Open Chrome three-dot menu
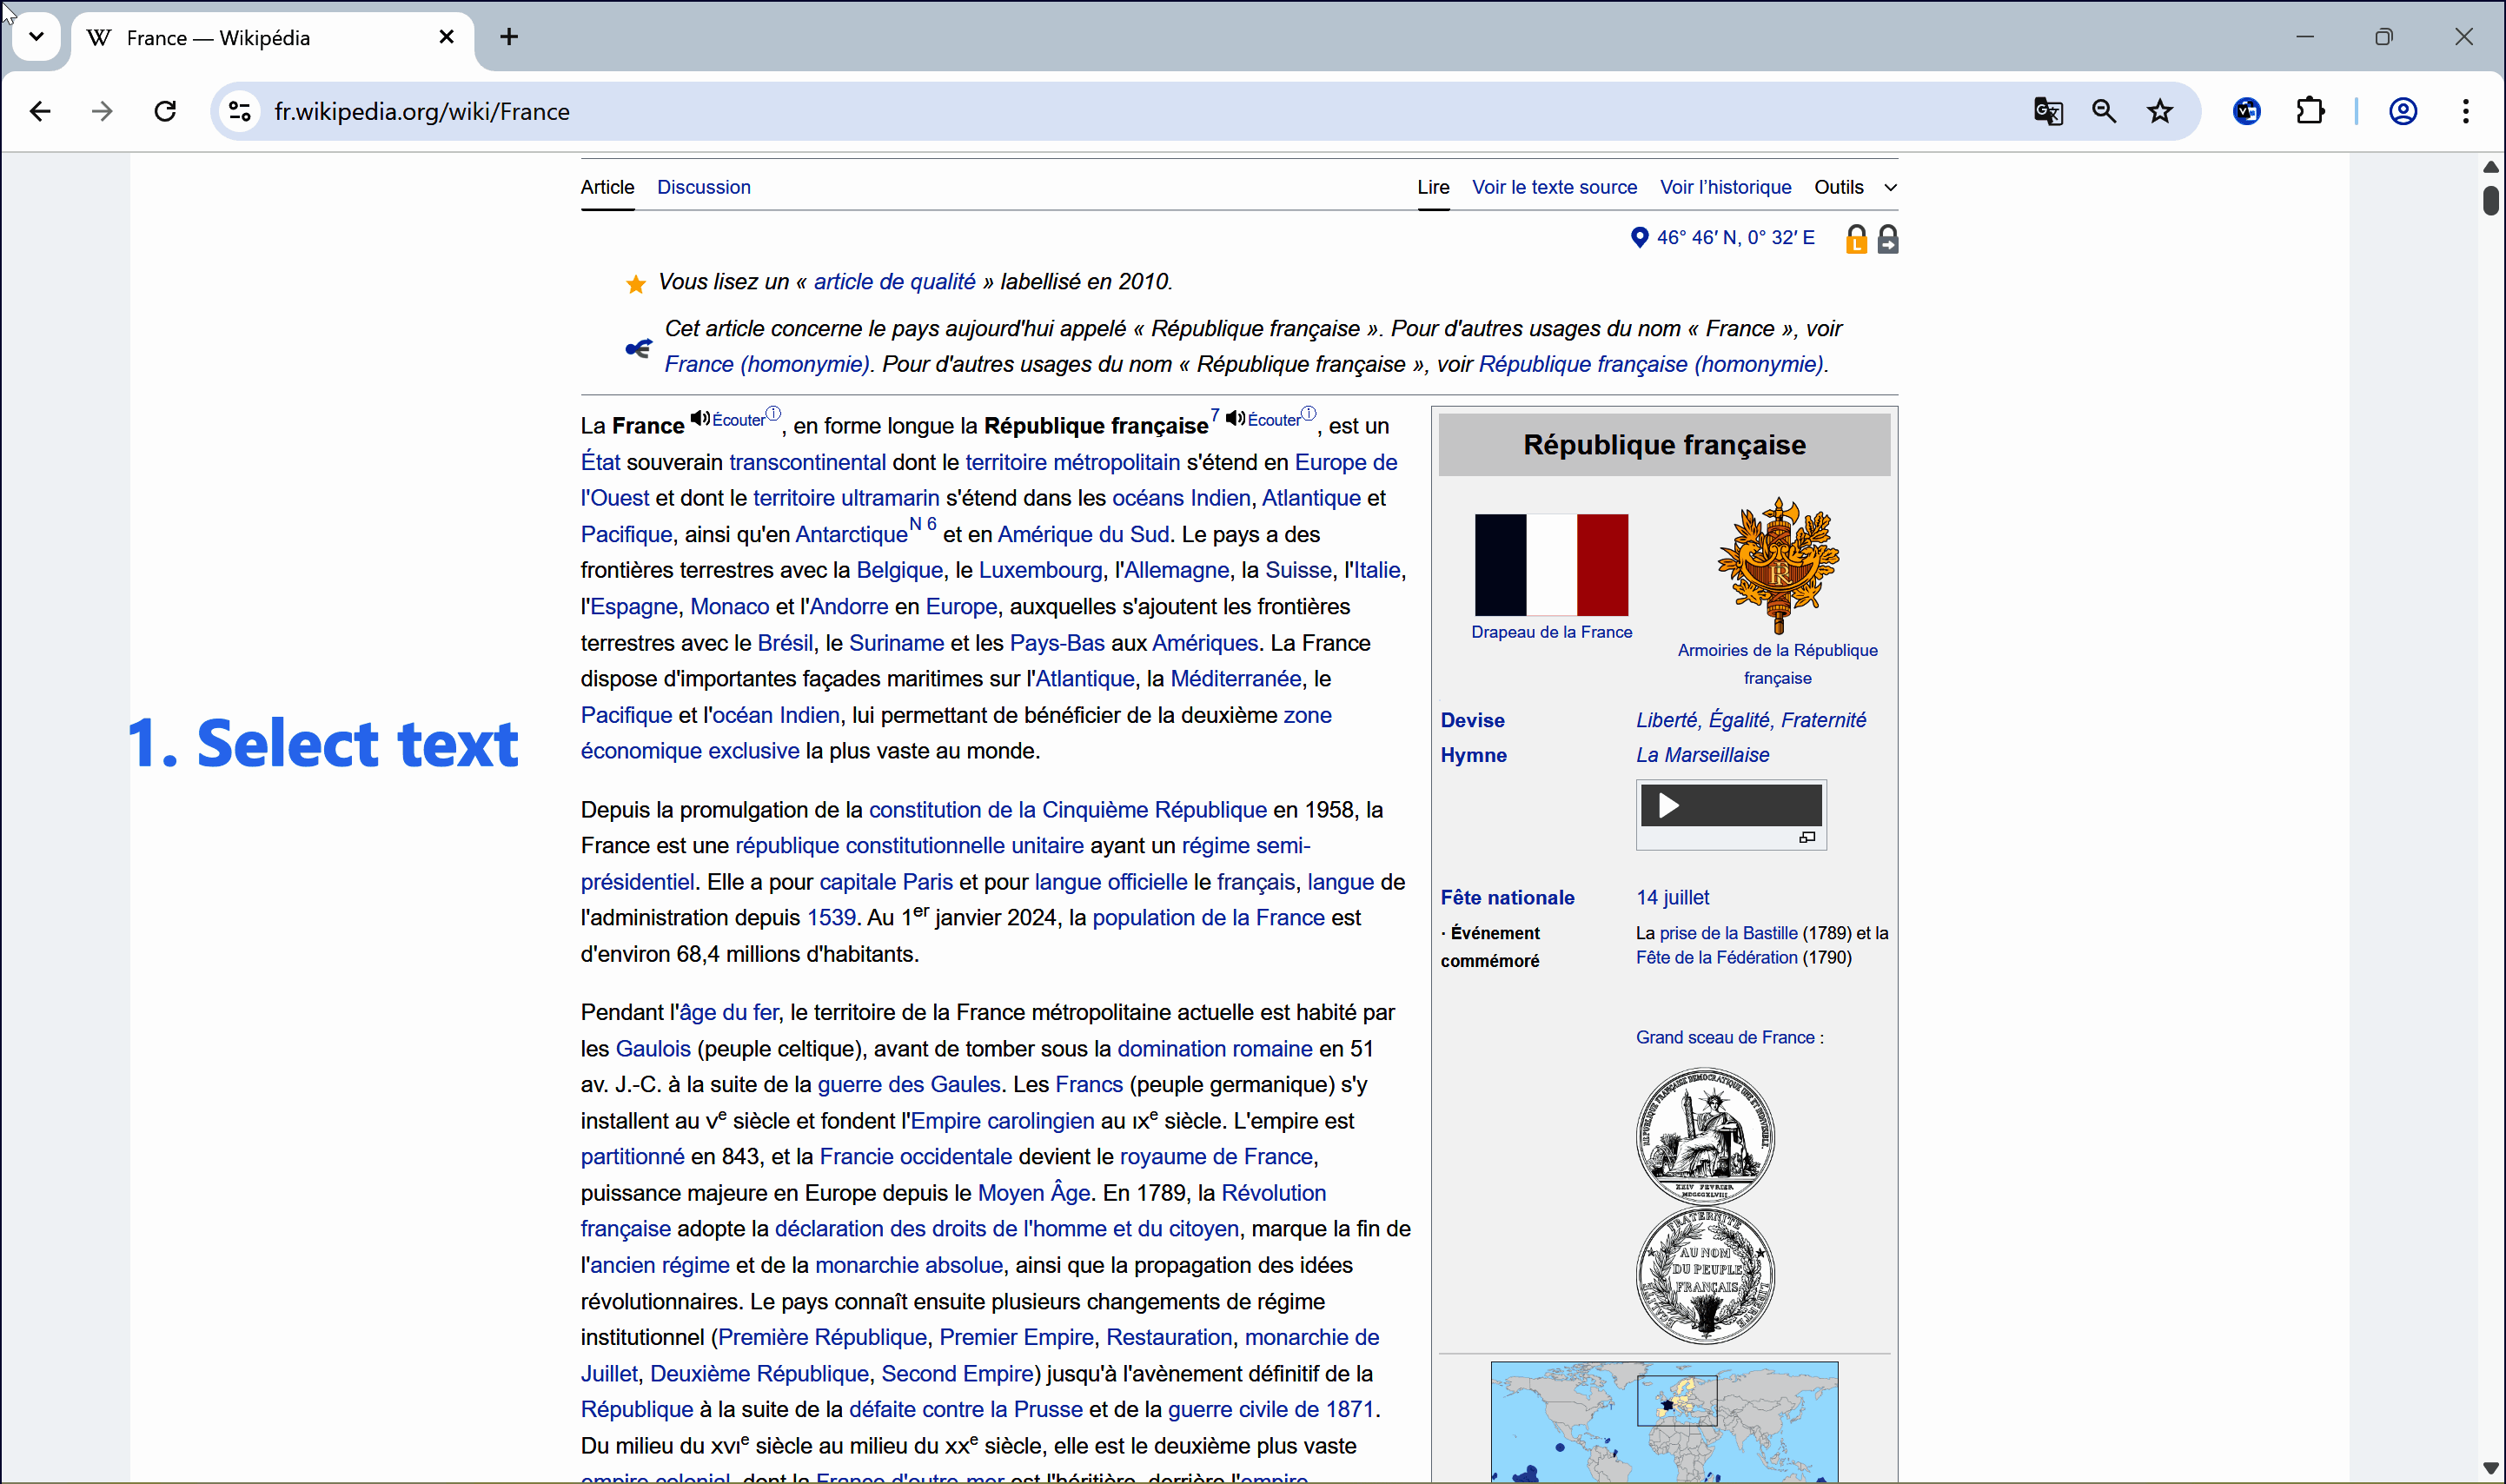The height and width of the screenshot is (1484, 2506). click(2466, 111)
